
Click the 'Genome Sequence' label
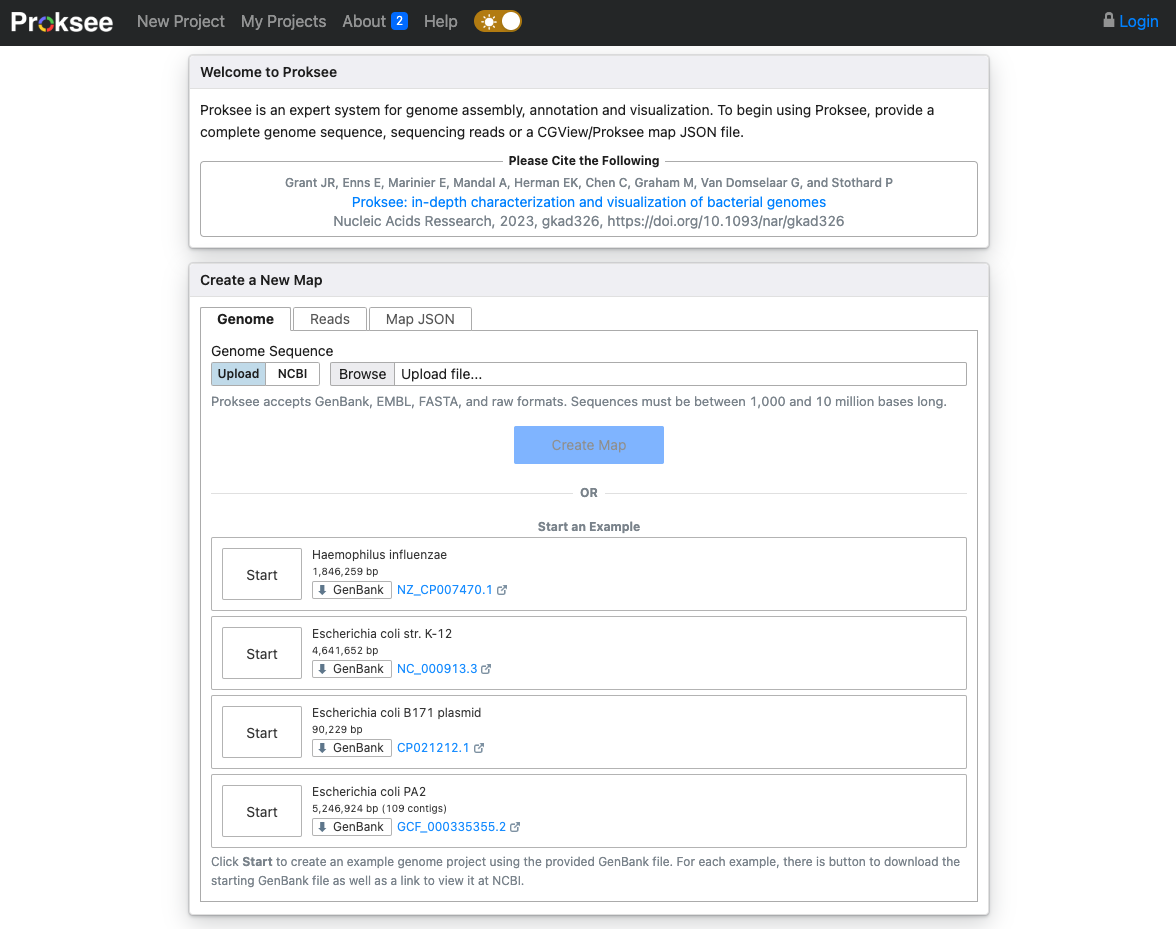[272, 351]
